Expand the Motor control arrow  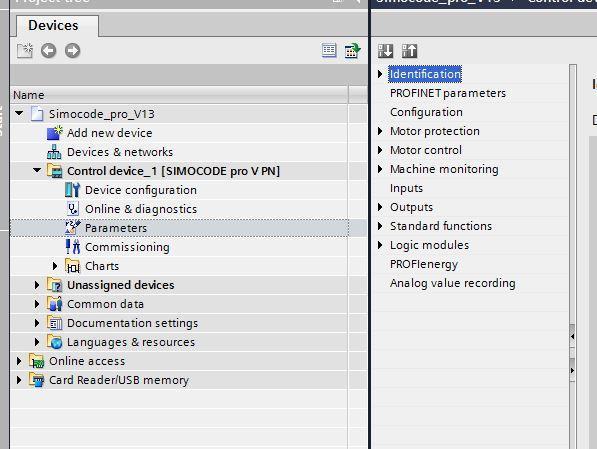point(380,150)
